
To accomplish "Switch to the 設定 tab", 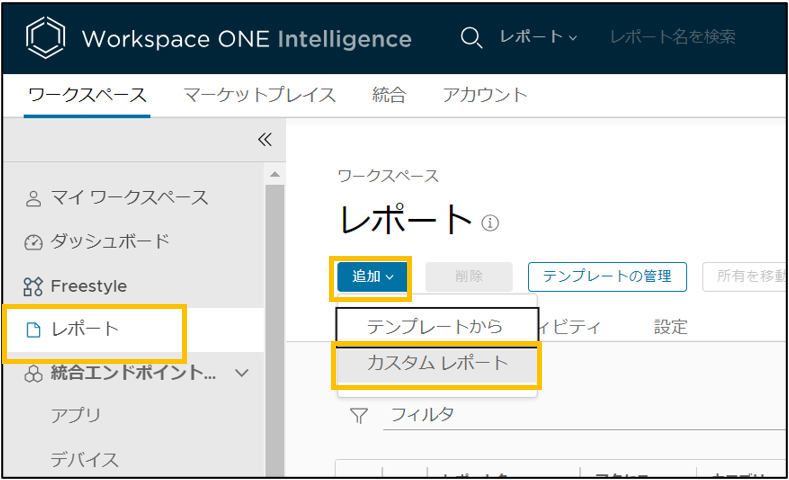I will tap(670, 327).
